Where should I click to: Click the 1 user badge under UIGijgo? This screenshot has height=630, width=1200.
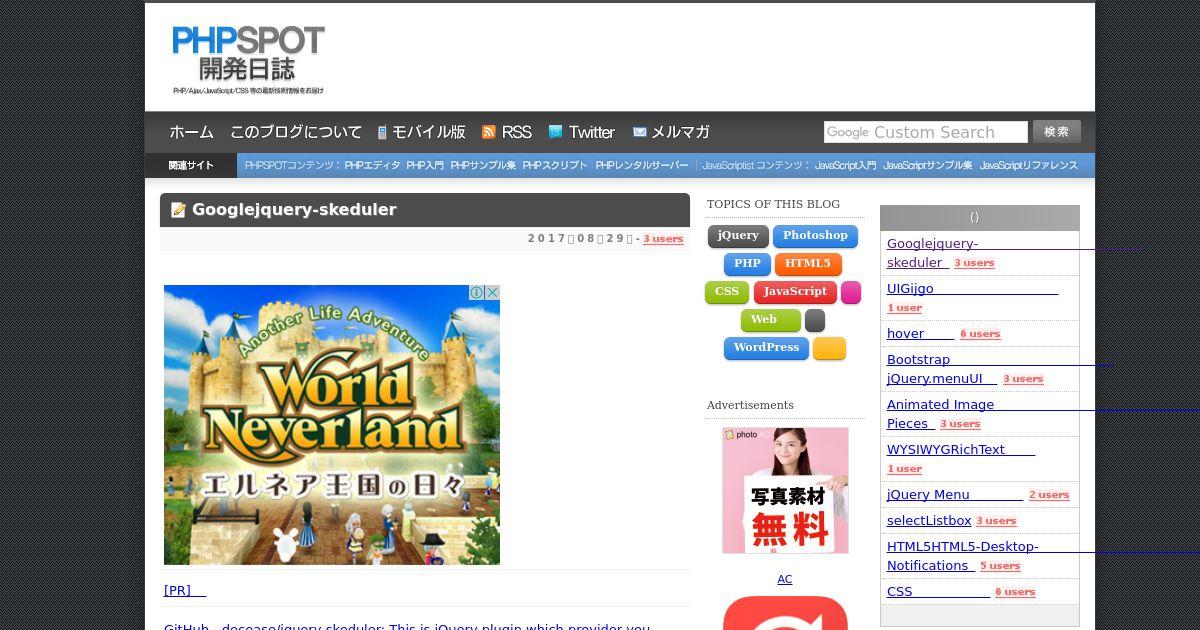click(x=904, y=308)
